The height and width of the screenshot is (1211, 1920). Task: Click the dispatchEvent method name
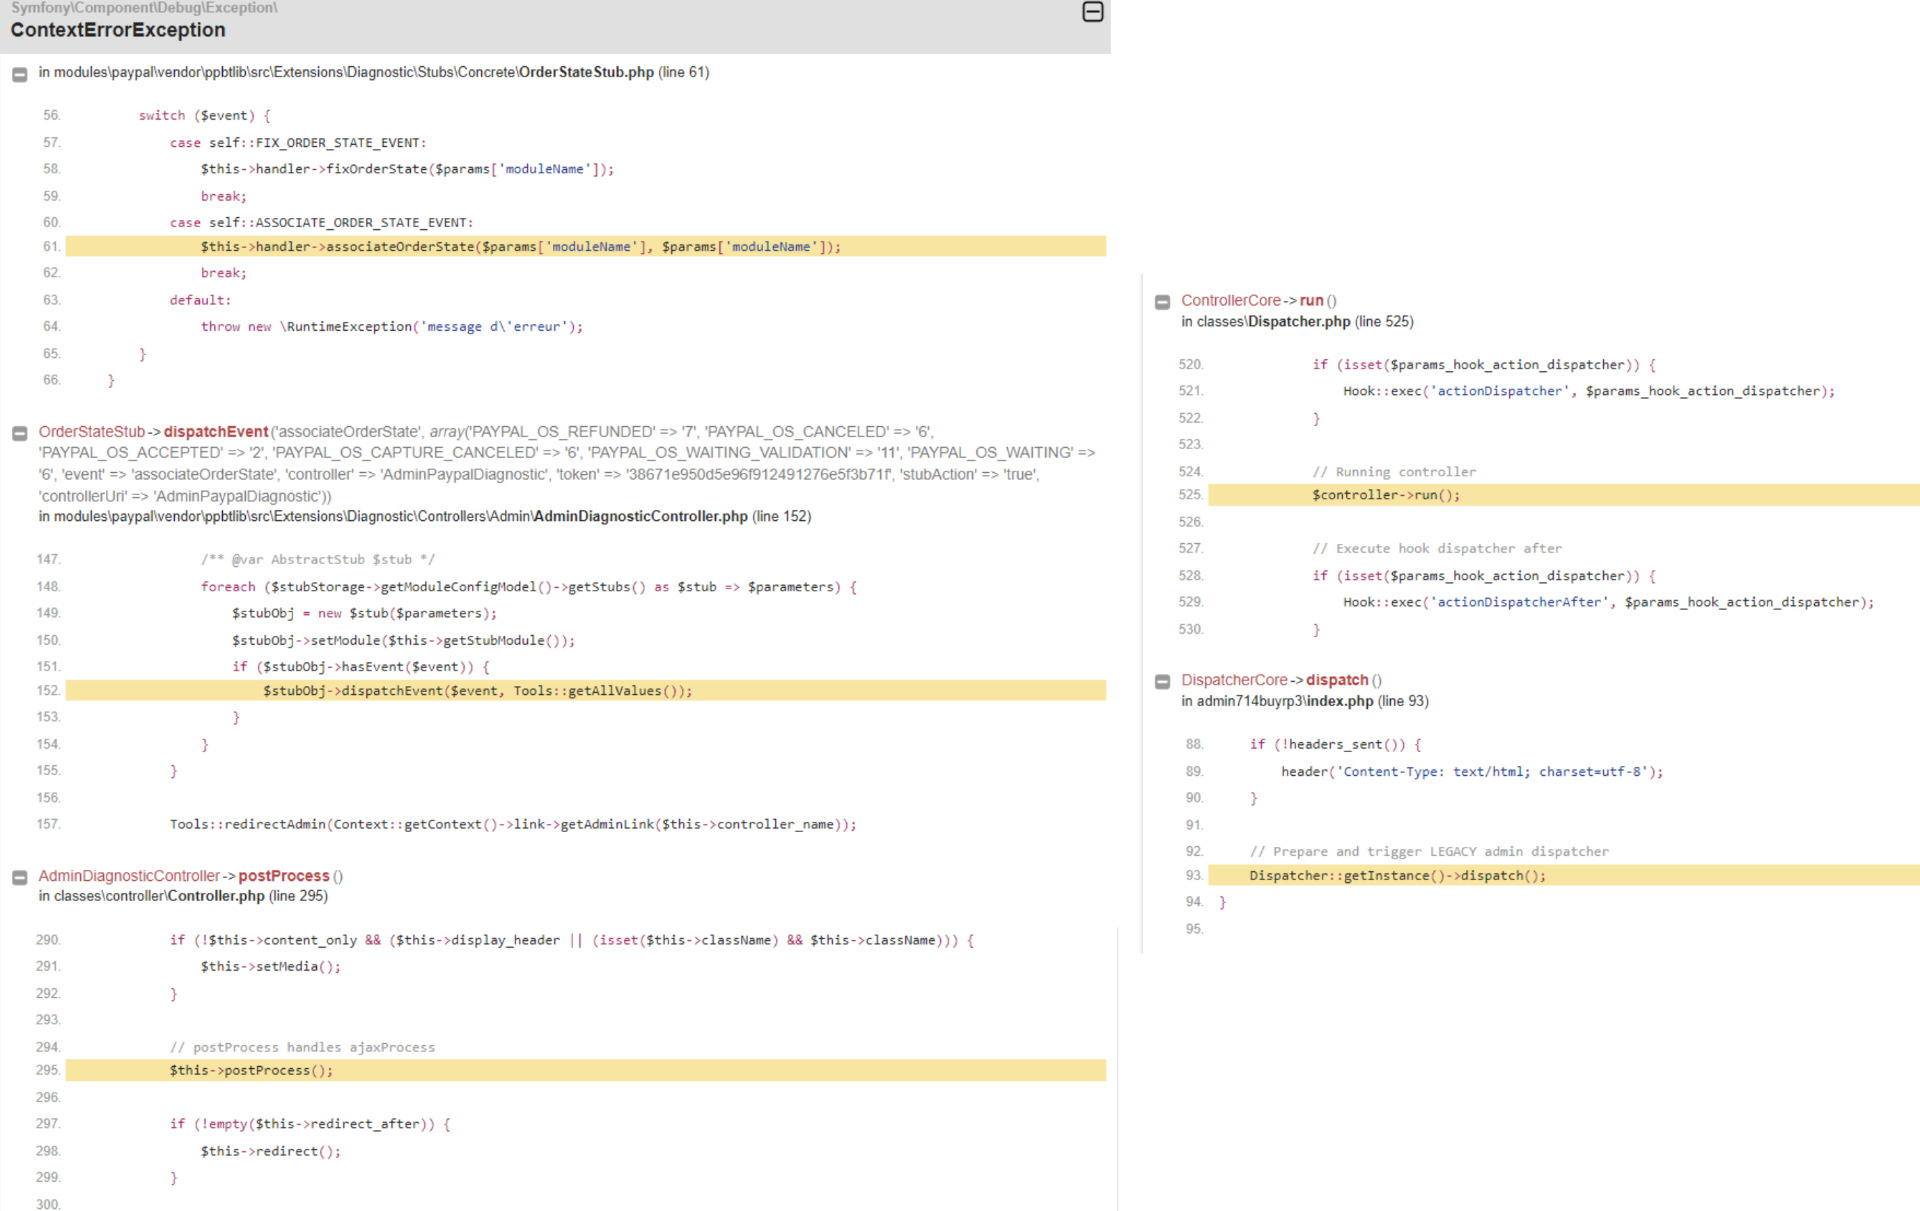tap(216, 432)
